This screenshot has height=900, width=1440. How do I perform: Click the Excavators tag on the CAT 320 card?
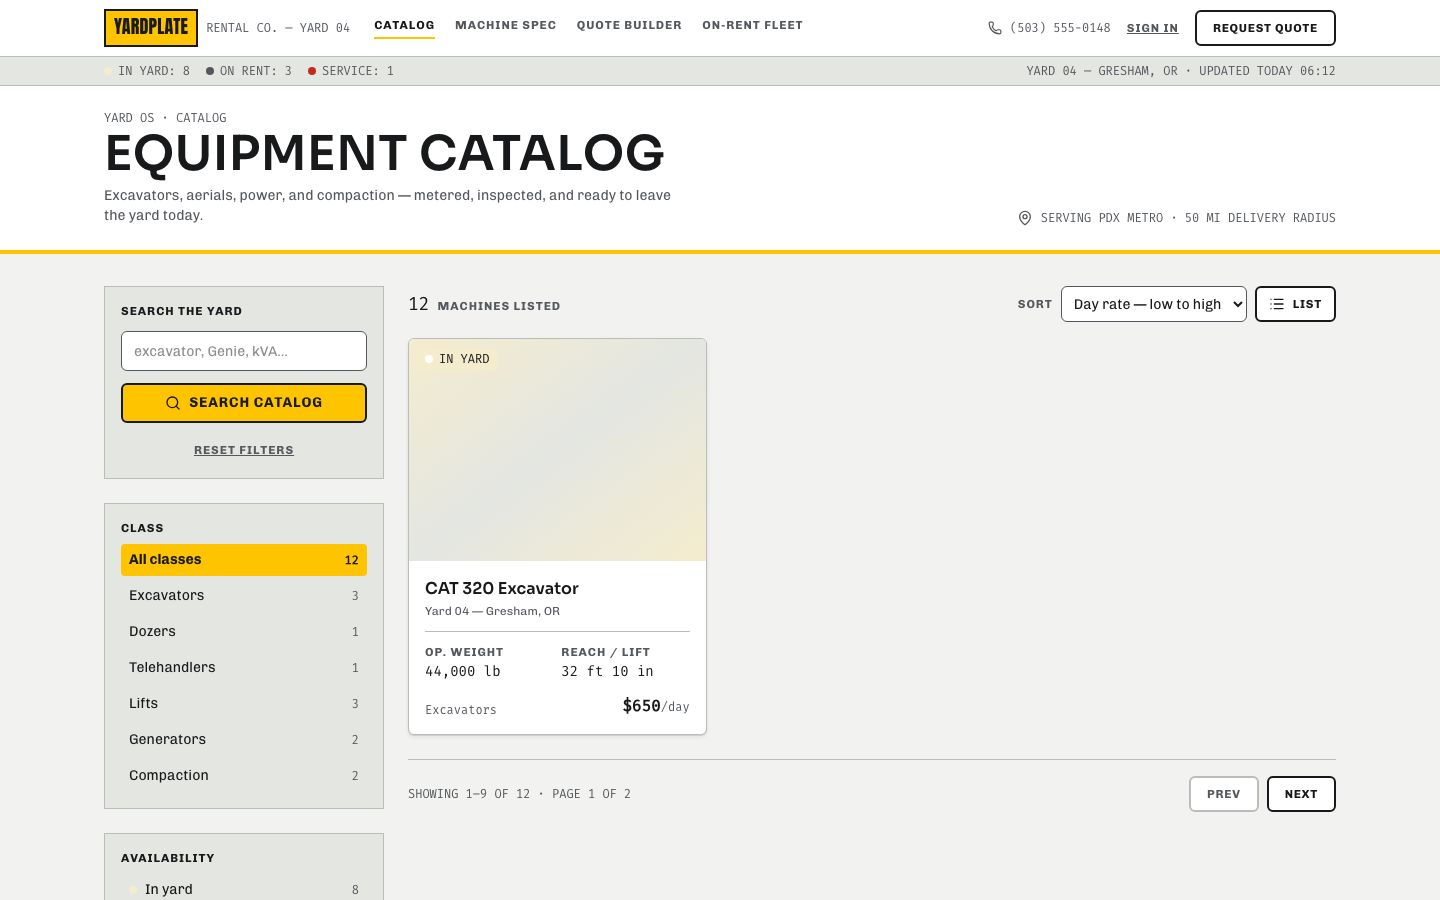[461, 710]
